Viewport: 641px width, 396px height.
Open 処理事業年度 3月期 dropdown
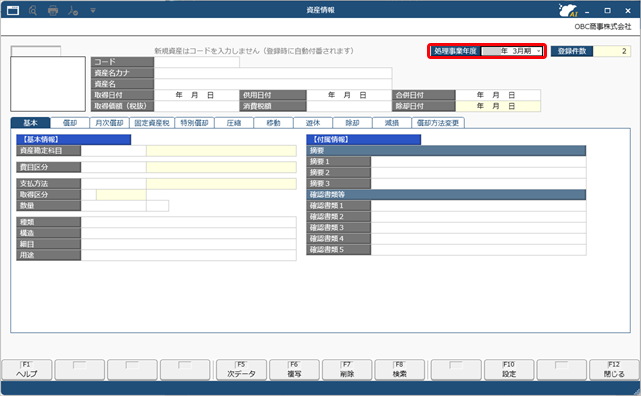[512, 51]
